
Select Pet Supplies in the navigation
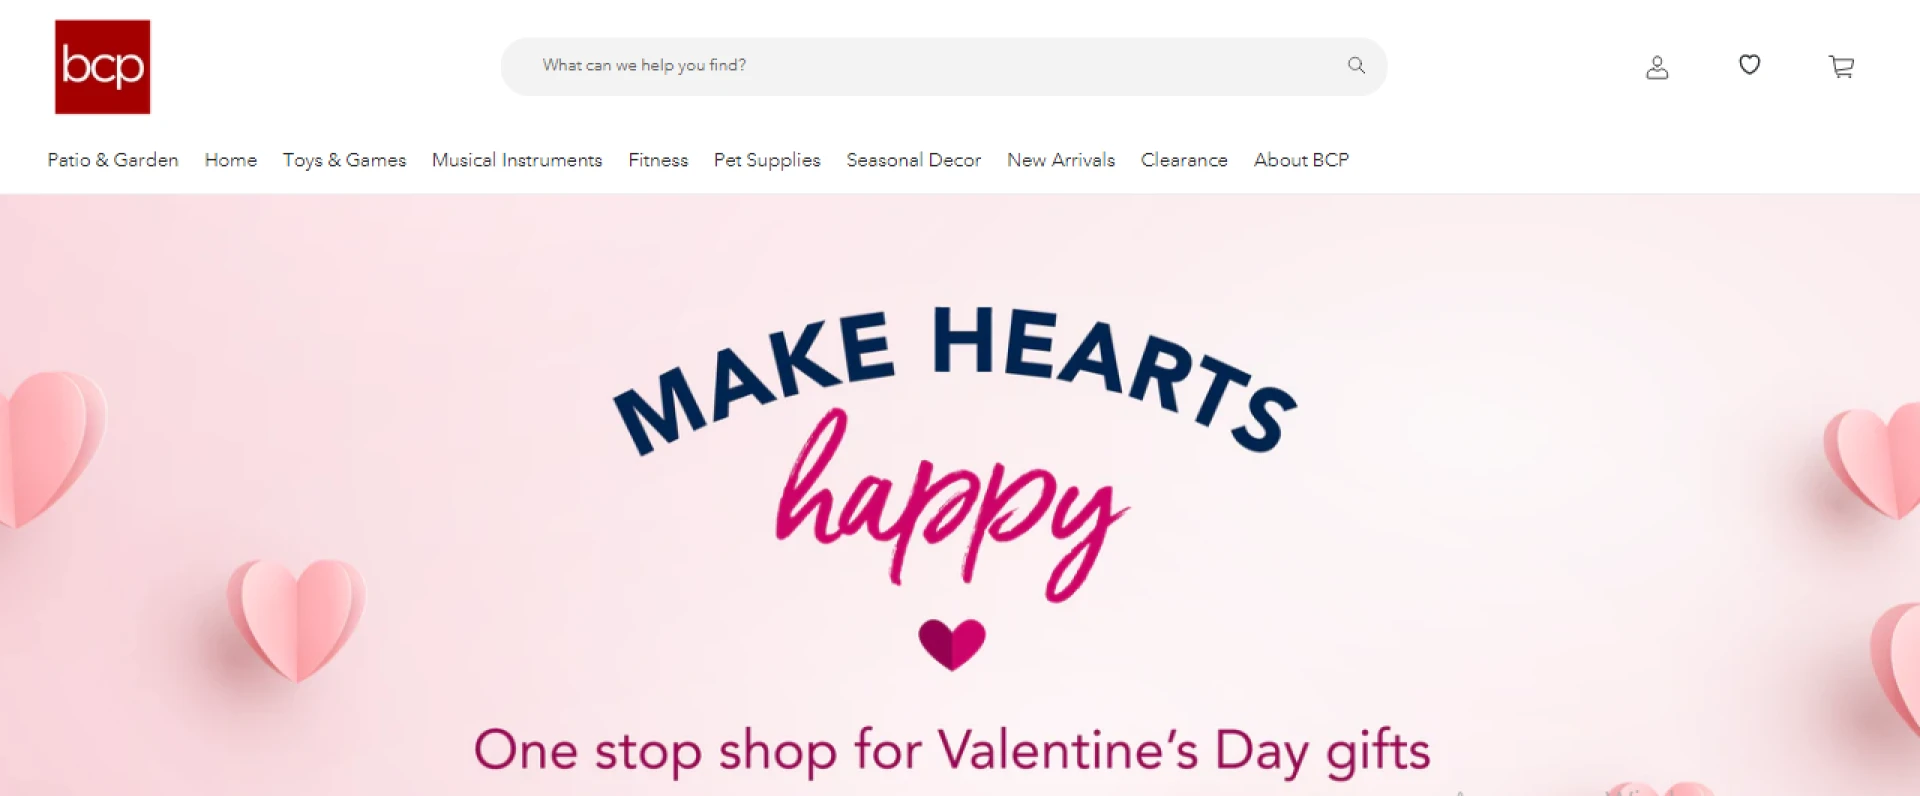coord(767,160)
